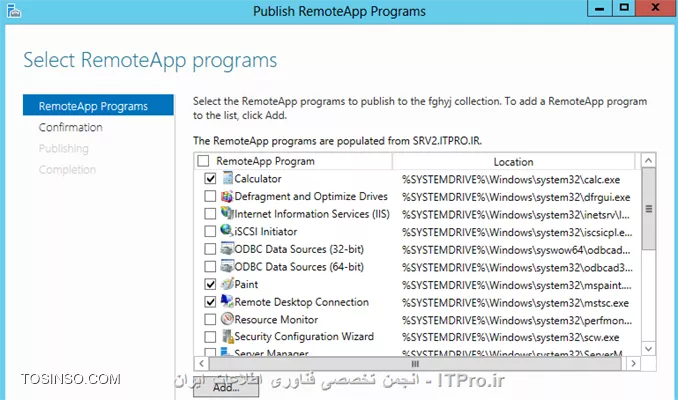Uncheck the Paint checkbox

click(210, 284)
